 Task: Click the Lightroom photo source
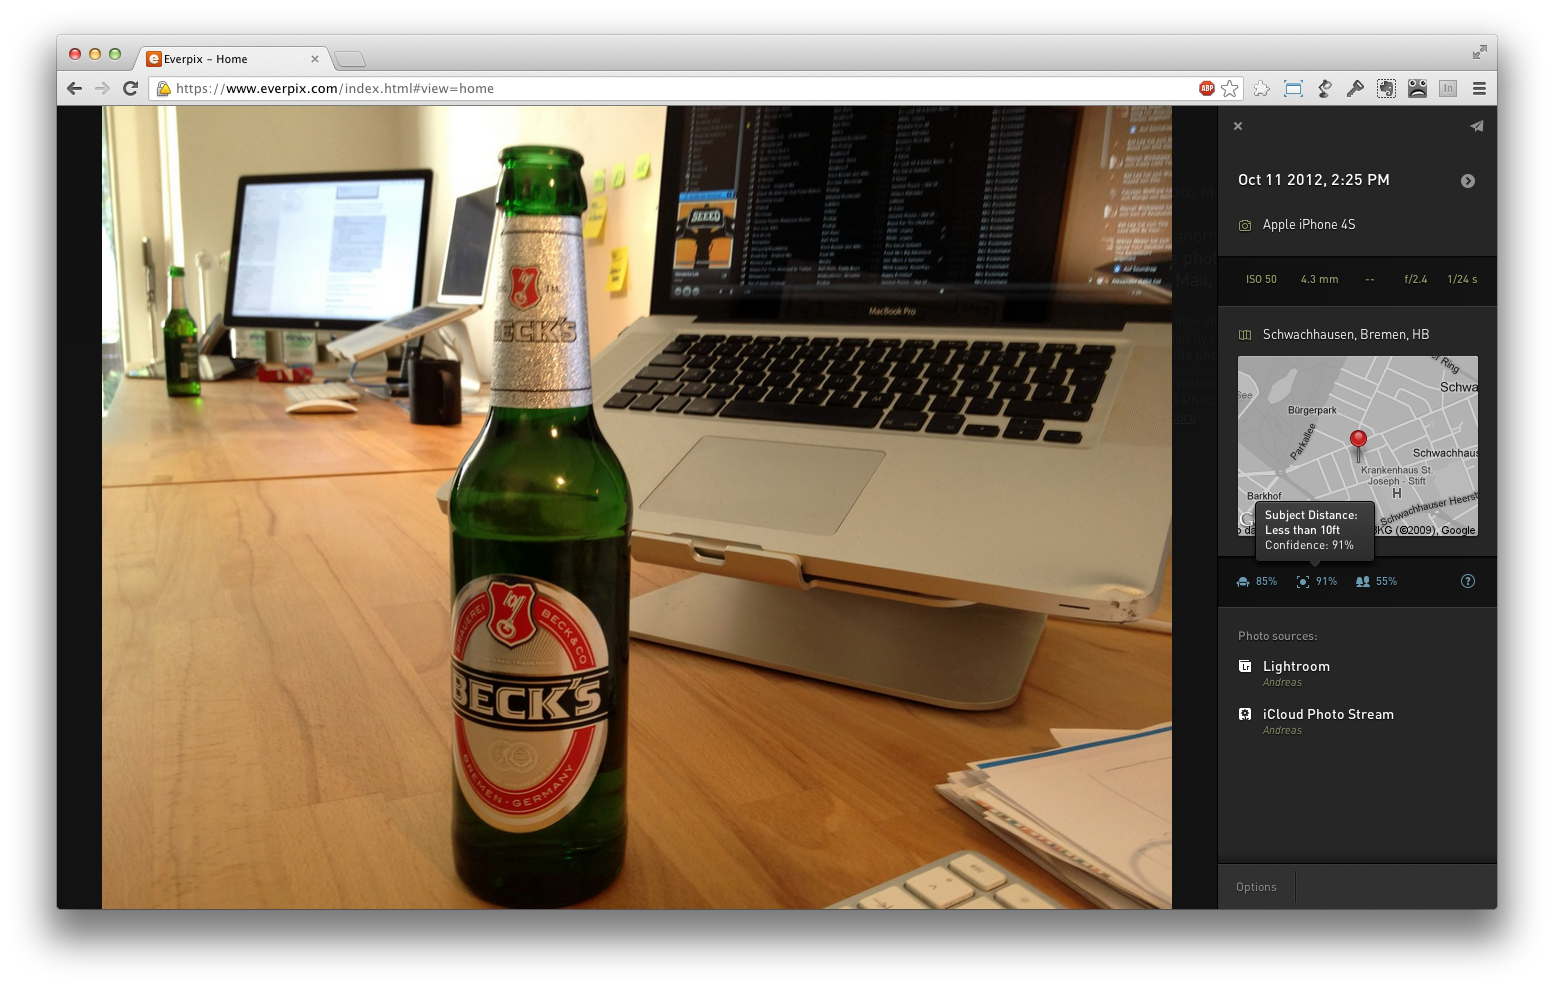(x=1296, y=666)
